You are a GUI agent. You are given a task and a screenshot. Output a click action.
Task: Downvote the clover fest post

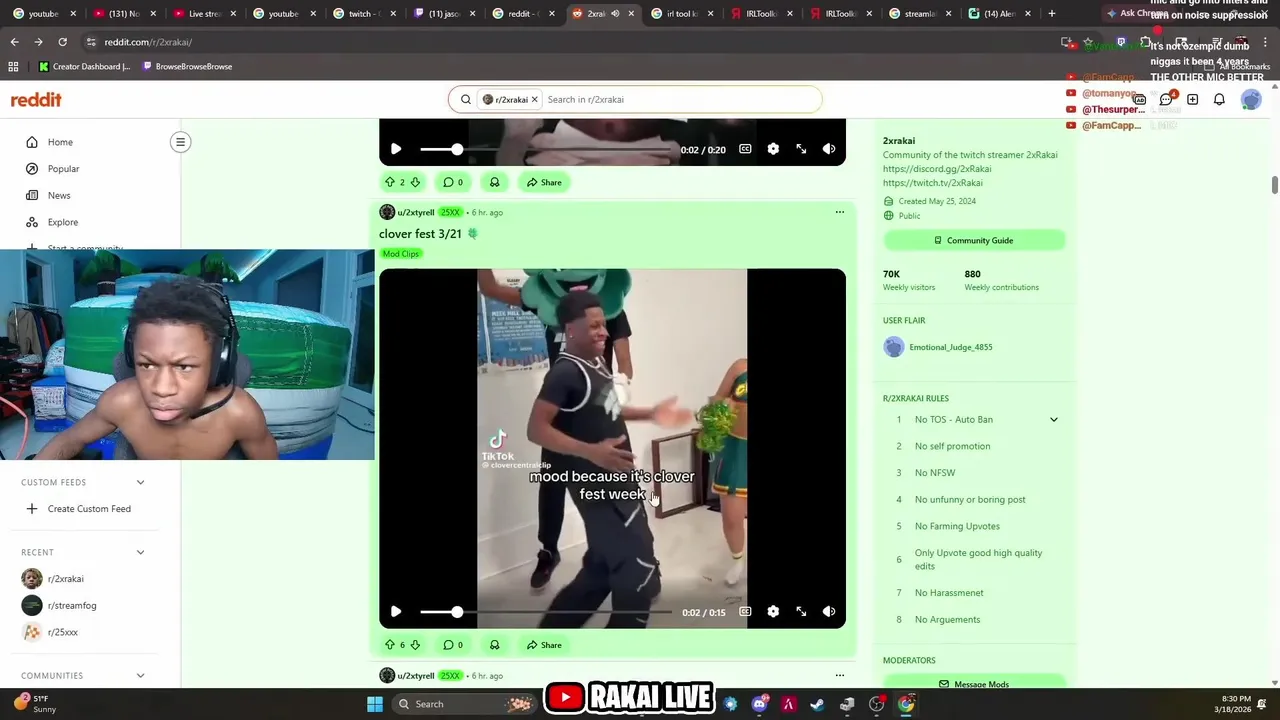click(x=415, y=645)
